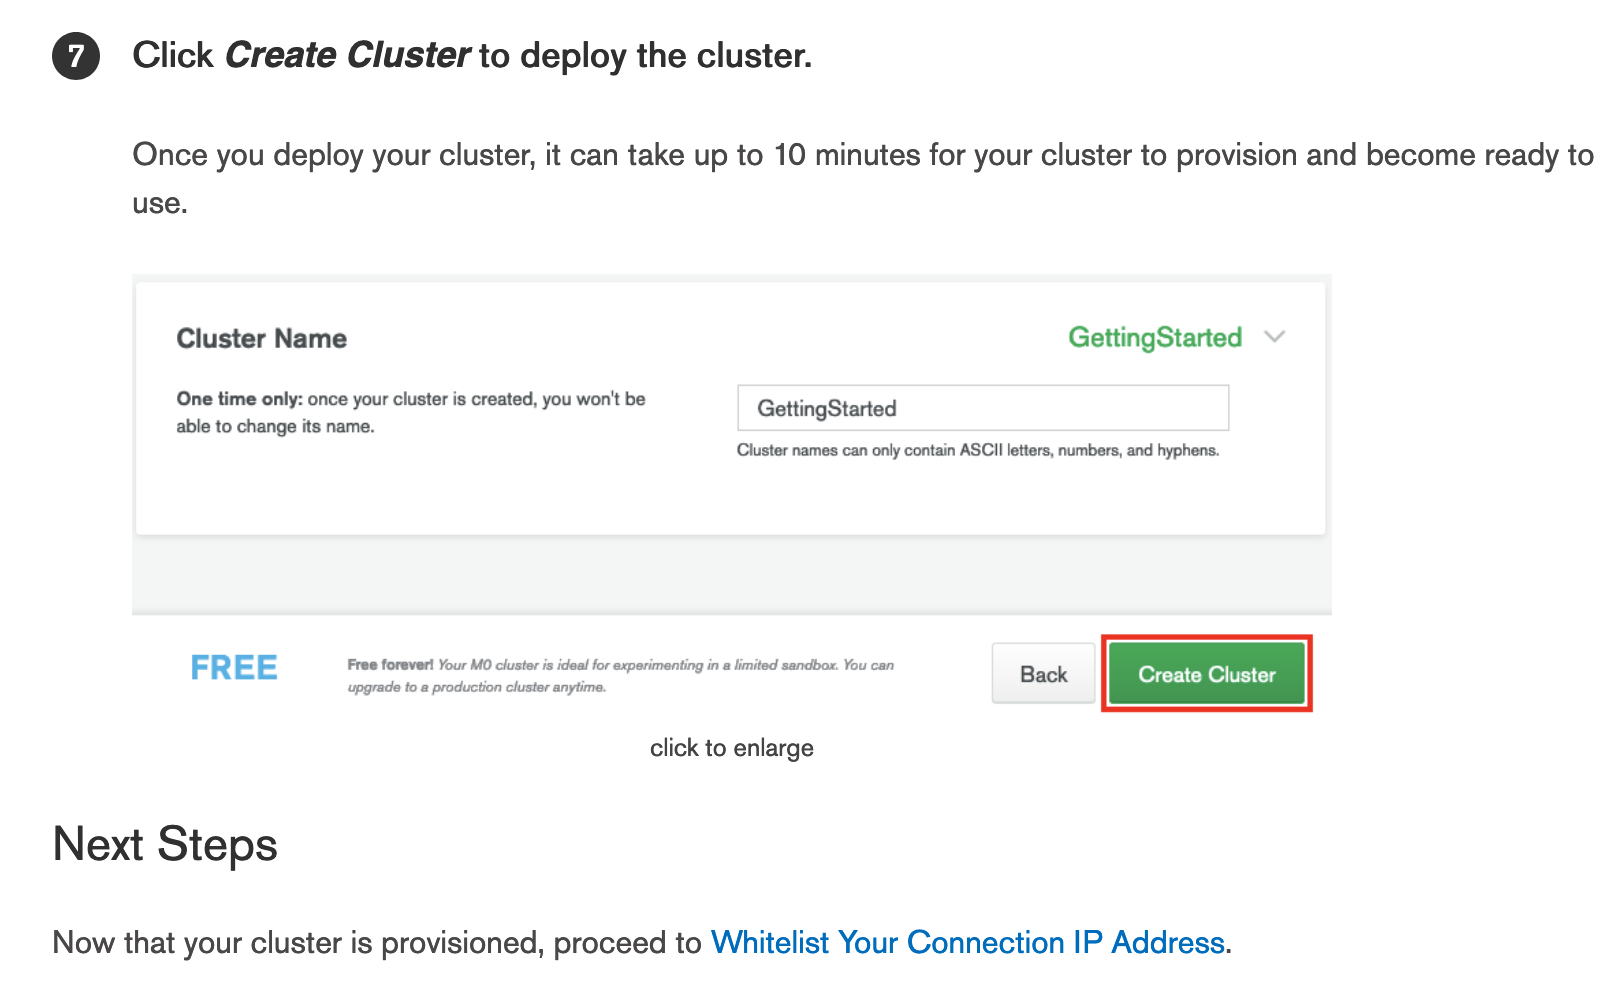Click 'Now that your cluster is provisioned' text
The height and width of the screenshot is (998, 1610).
pyautogui.click(x=377, y=942)
